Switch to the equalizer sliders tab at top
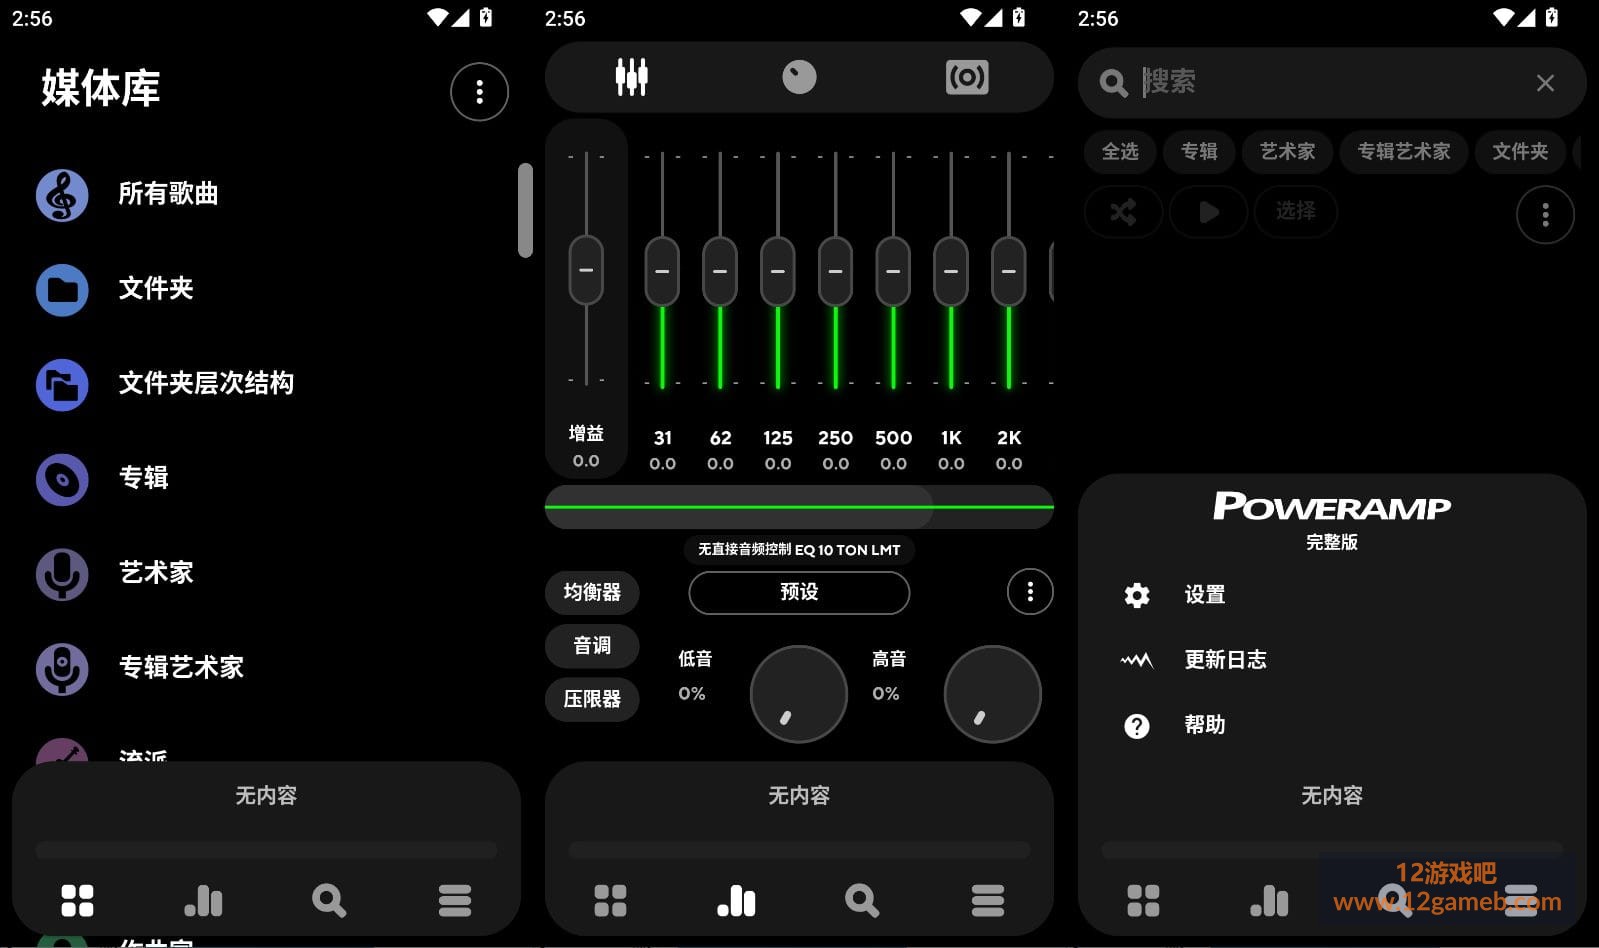This screenshot has height=948, width=1599. click(x=632, y=77)
